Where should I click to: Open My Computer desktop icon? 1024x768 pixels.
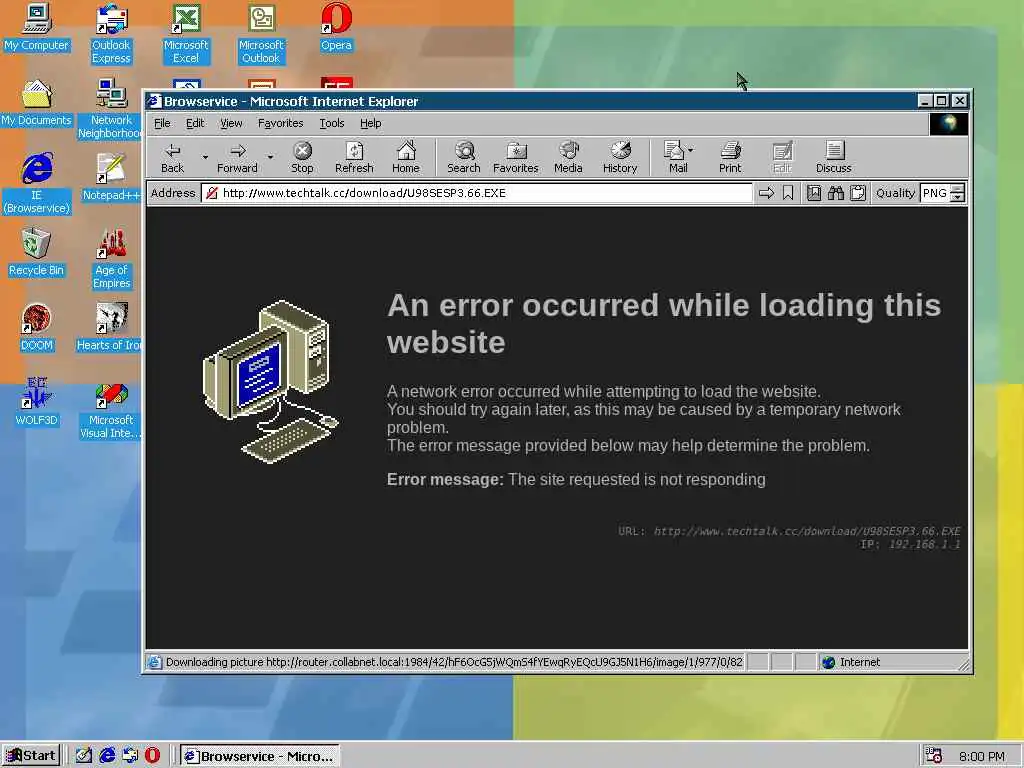tap(37, 27)
